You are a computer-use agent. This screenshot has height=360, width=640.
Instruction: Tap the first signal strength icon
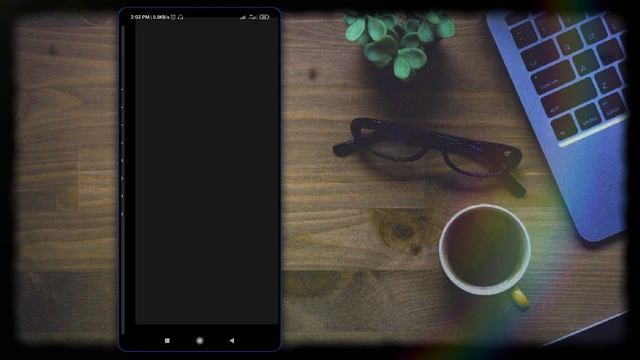tap(243, 17)
